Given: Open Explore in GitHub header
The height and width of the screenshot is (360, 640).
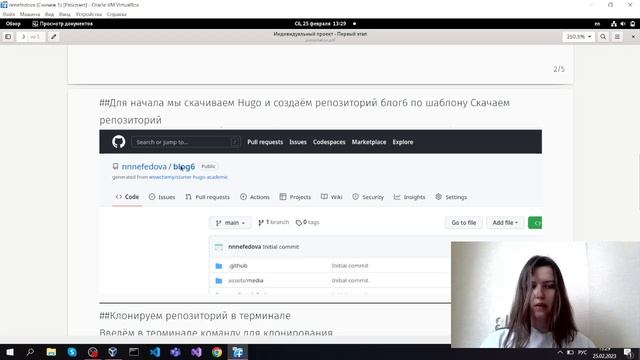Looking at the screenshot, I should [x=403, y=142].
